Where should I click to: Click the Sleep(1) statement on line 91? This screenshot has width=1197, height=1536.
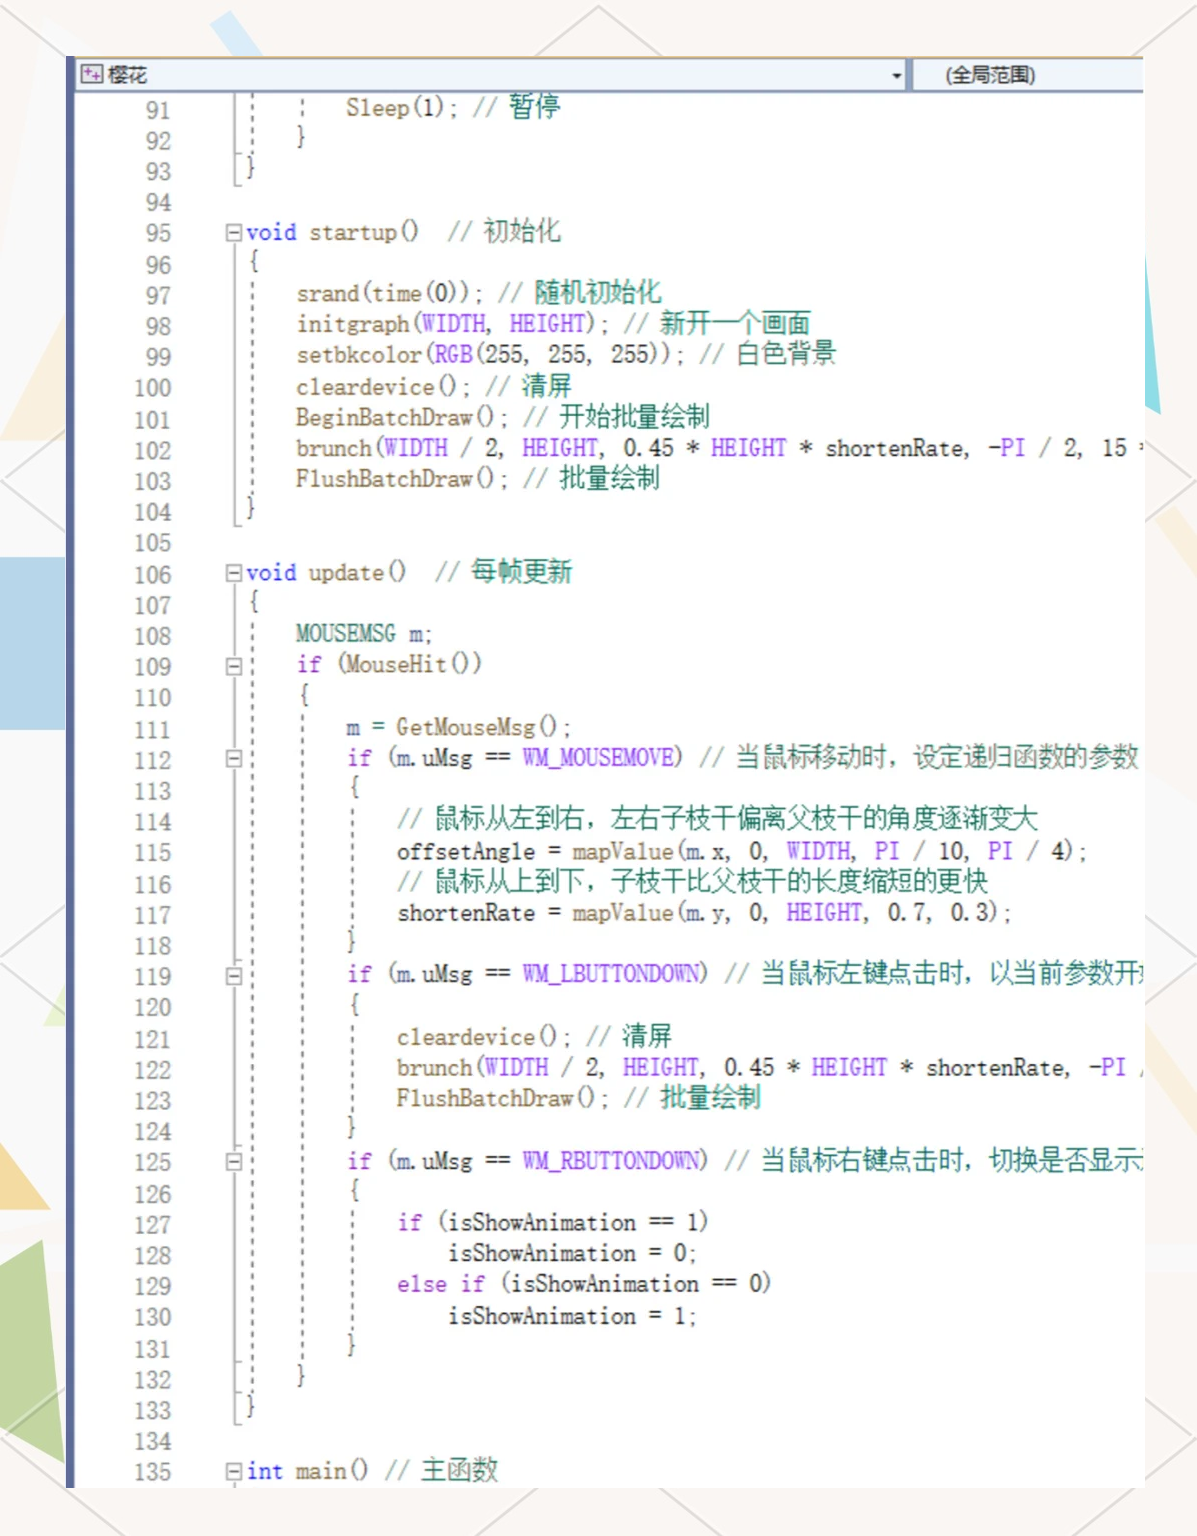tap(401, 108)
